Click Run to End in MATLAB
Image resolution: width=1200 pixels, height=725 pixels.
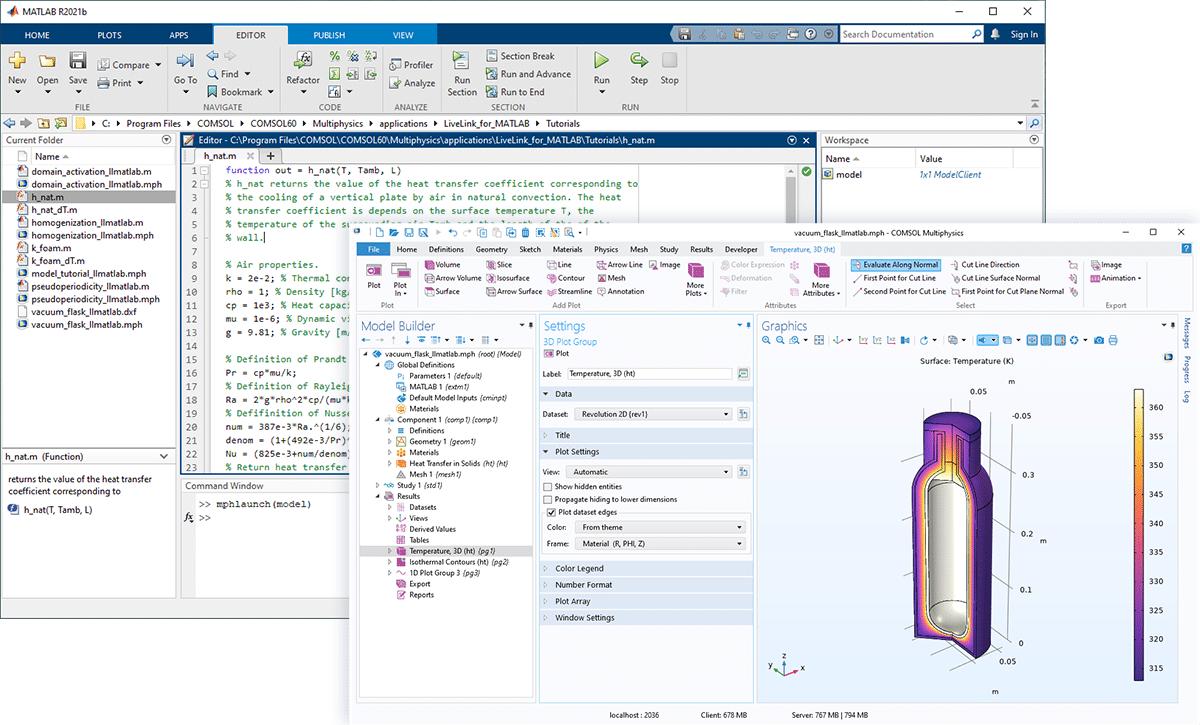(x=515, y=92)
